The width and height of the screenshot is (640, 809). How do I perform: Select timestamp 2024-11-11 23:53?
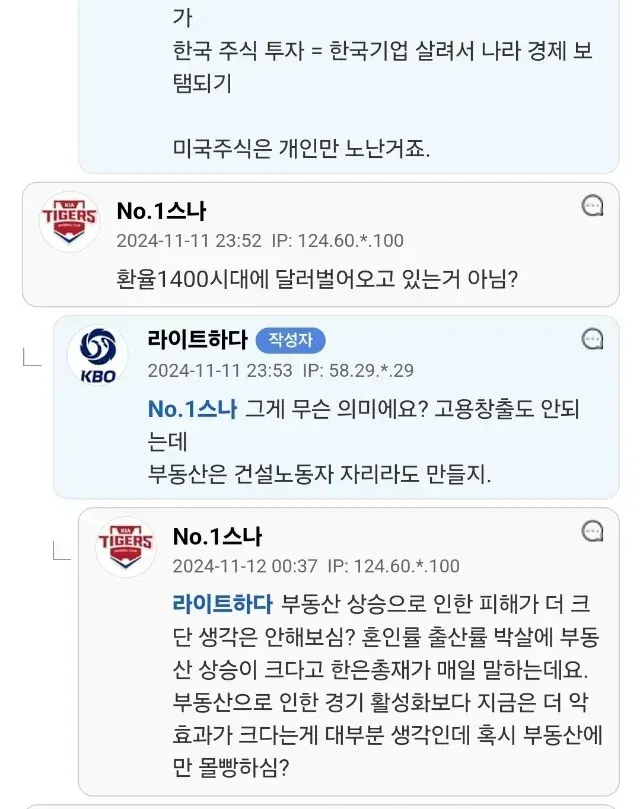coord(220,370)
